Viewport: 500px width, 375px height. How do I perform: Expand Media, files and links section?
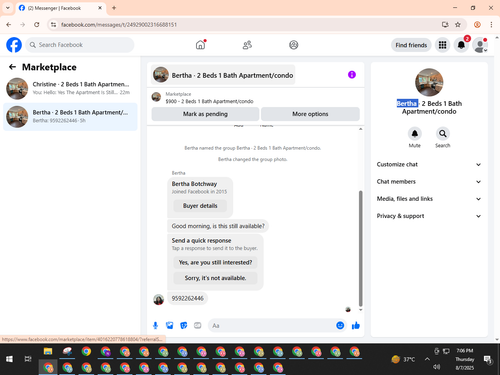(x=429, y=199)
